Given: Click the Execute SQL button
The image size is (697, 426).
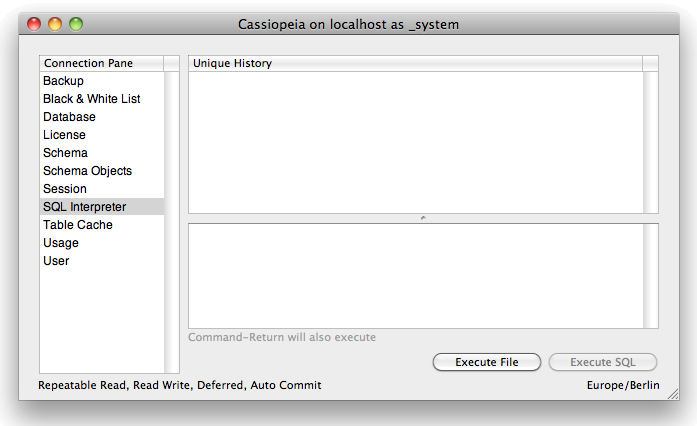Looking at the screenshot, I should point(603,362).
